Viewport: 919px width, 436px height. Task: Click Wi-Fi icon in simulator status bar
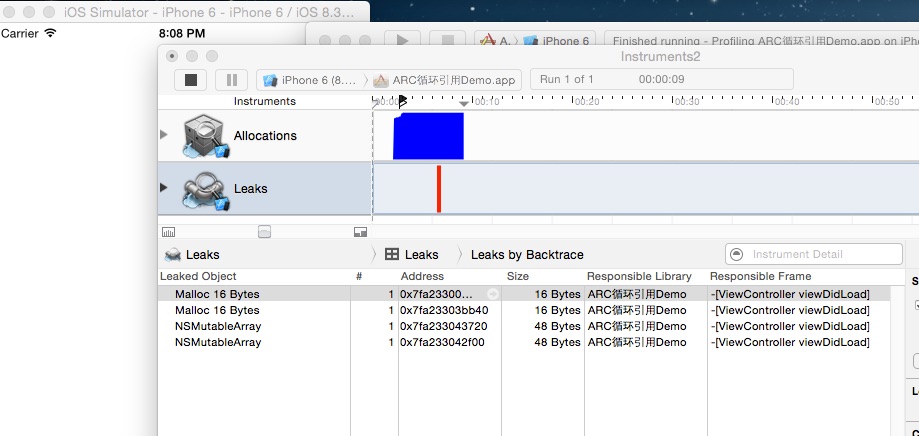(x=50, y=33)
